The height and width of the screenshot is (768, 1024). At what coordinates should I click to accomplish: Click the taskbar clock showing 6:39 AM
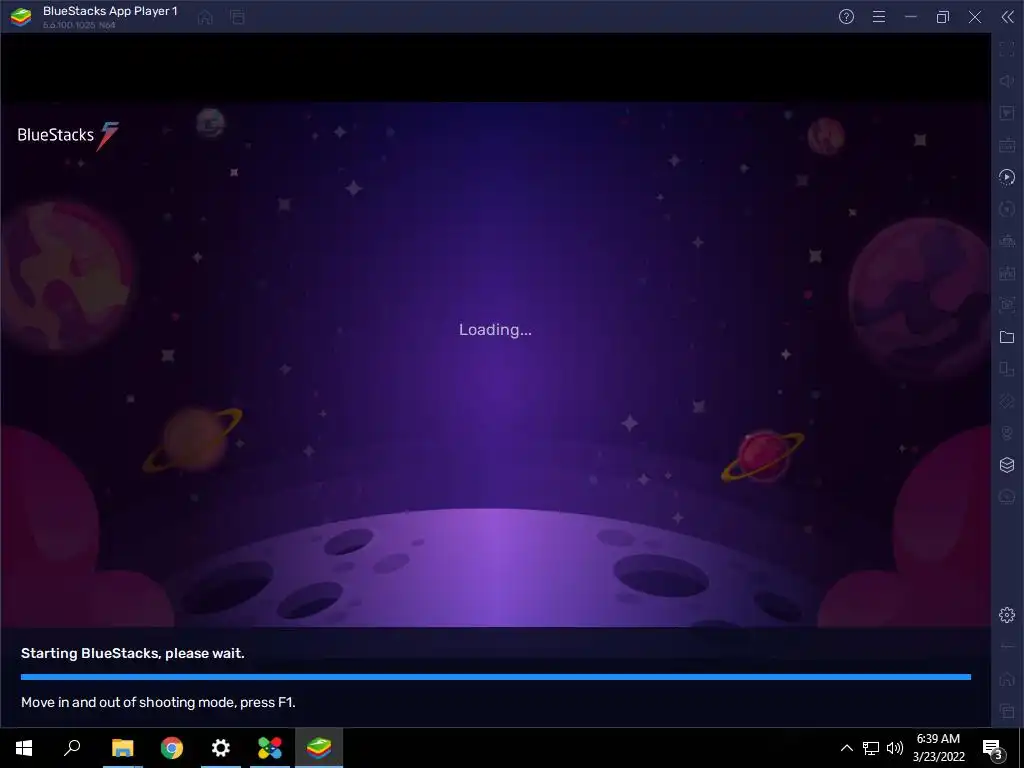938,748
